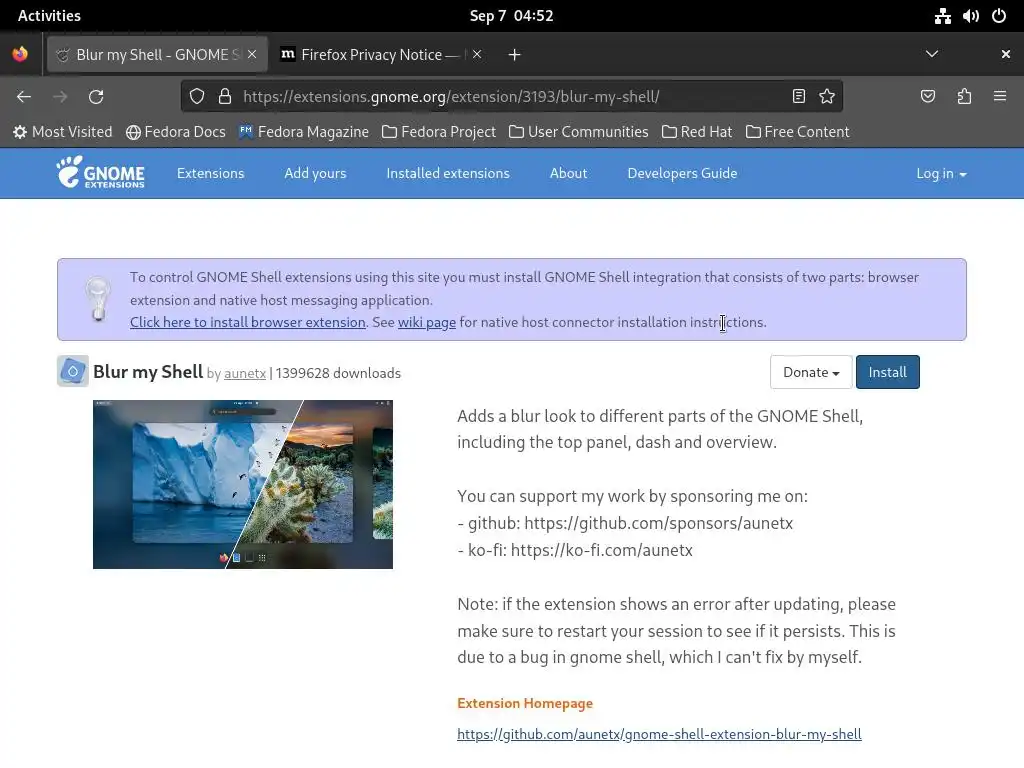Open the Firefox hamburger menu

1000,97
